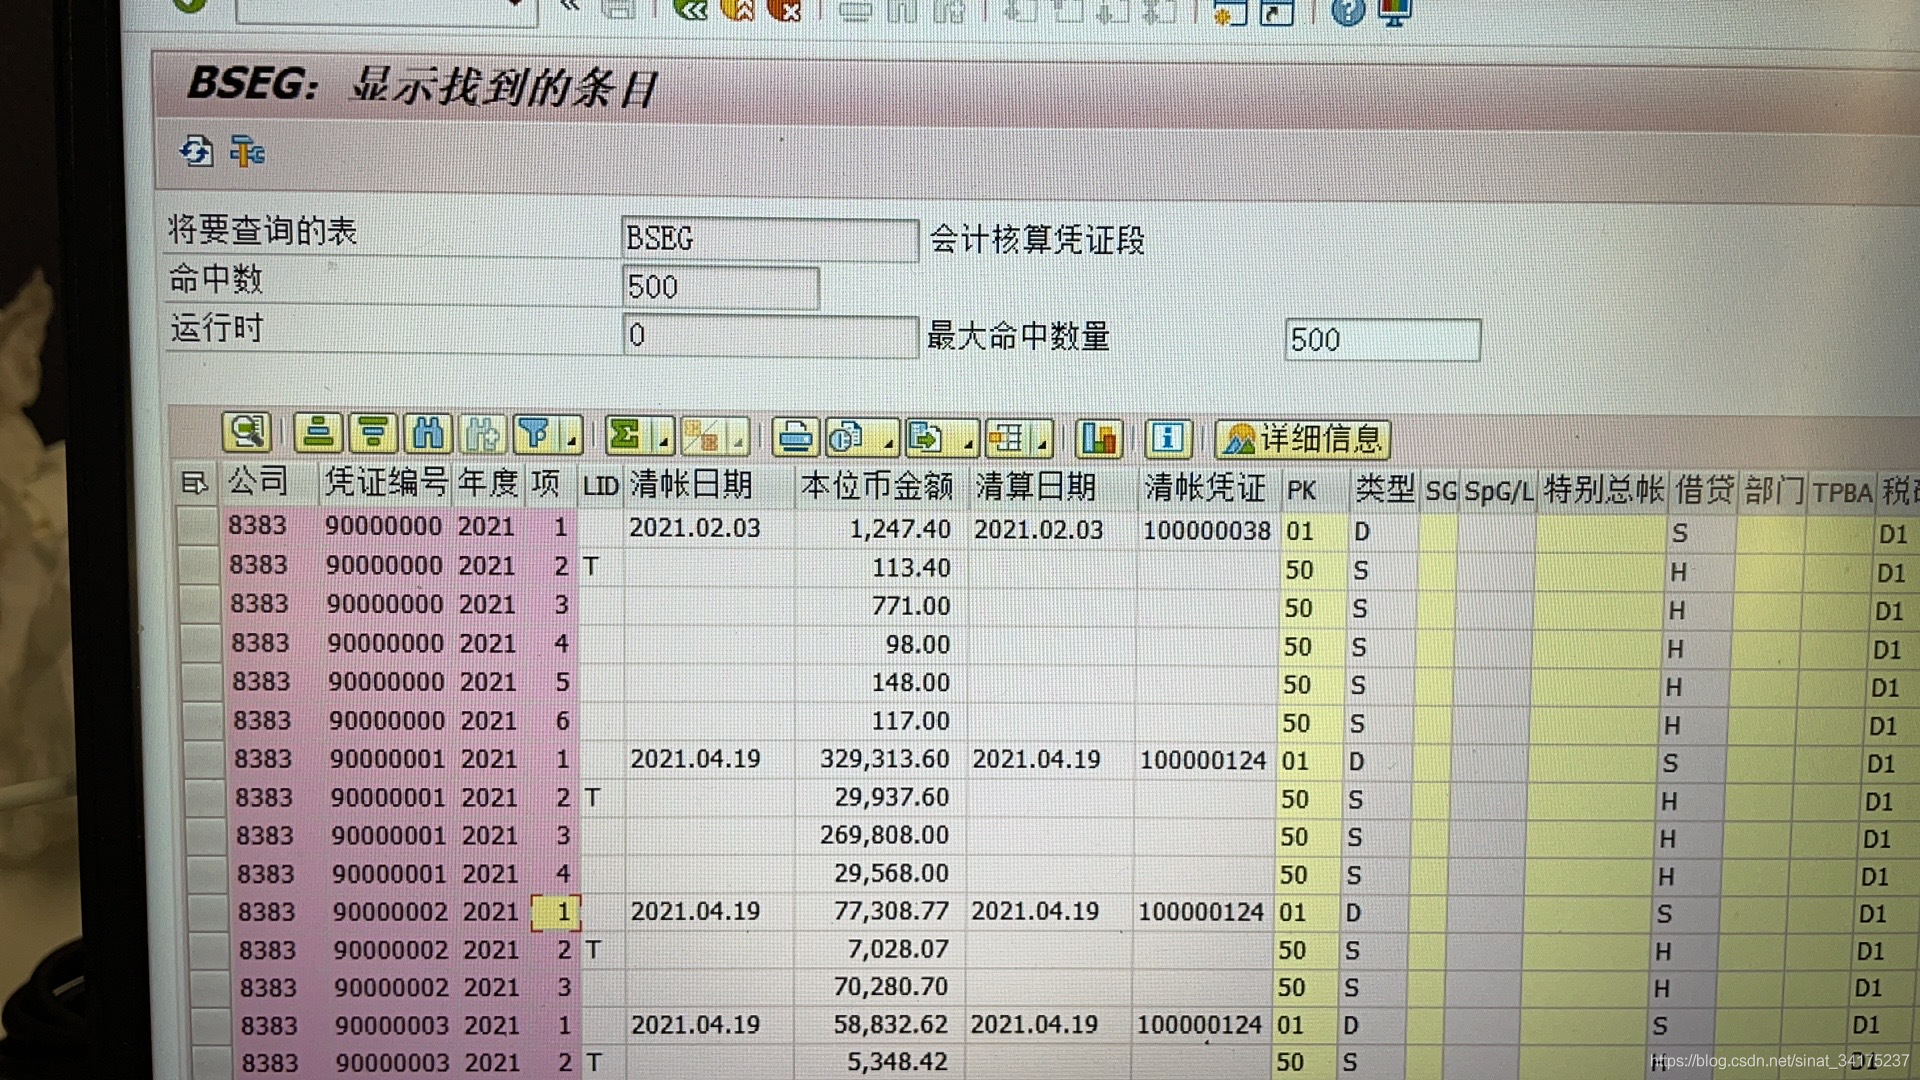Image resolution: width=1920 pixels, height=1080 pixels.
Task: Open the Export dropdown arrow
Action: coord(968,440)
